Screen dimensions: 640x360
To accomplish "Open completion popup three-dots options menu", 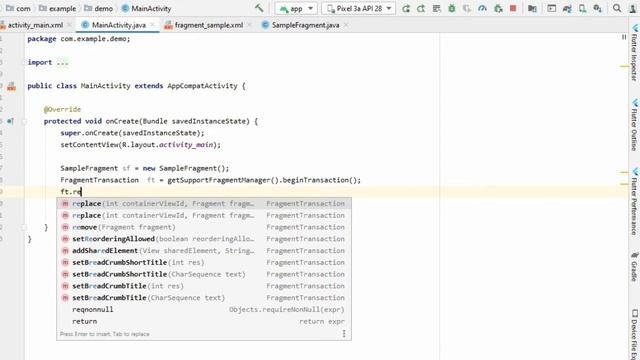I will [x=344, y=334].
